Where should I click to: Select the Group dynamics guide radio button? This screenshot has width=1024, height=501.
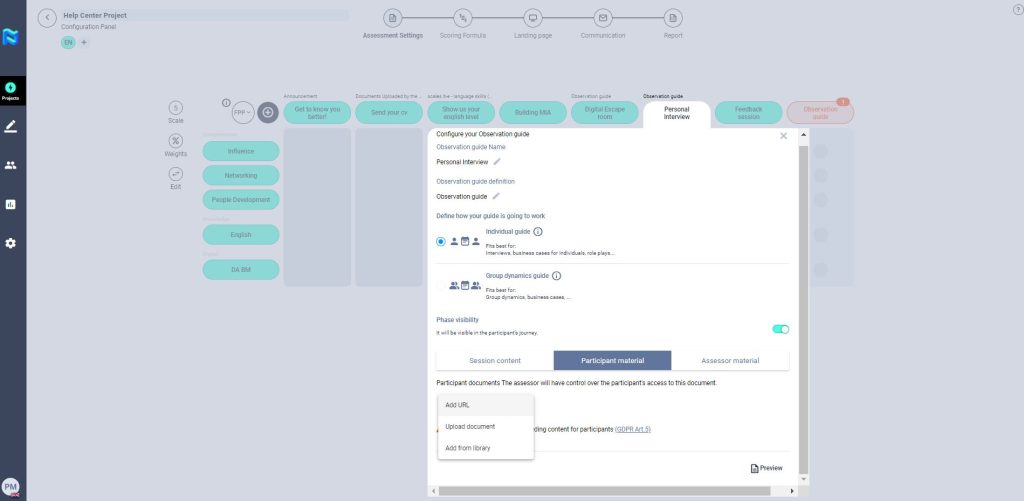pos(441,286)
